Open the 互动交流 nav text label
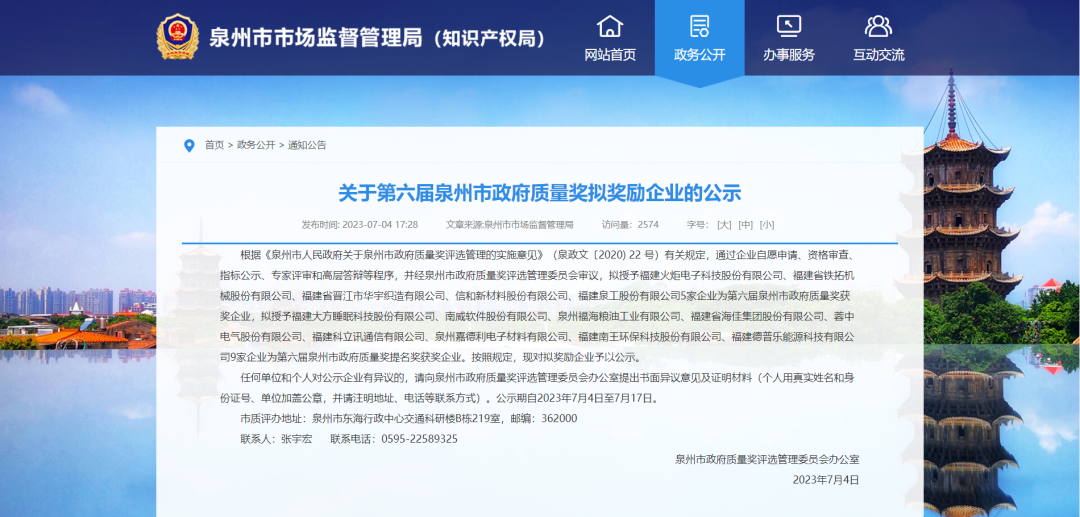Screen dimensions: 1080x517 (878, 55)
